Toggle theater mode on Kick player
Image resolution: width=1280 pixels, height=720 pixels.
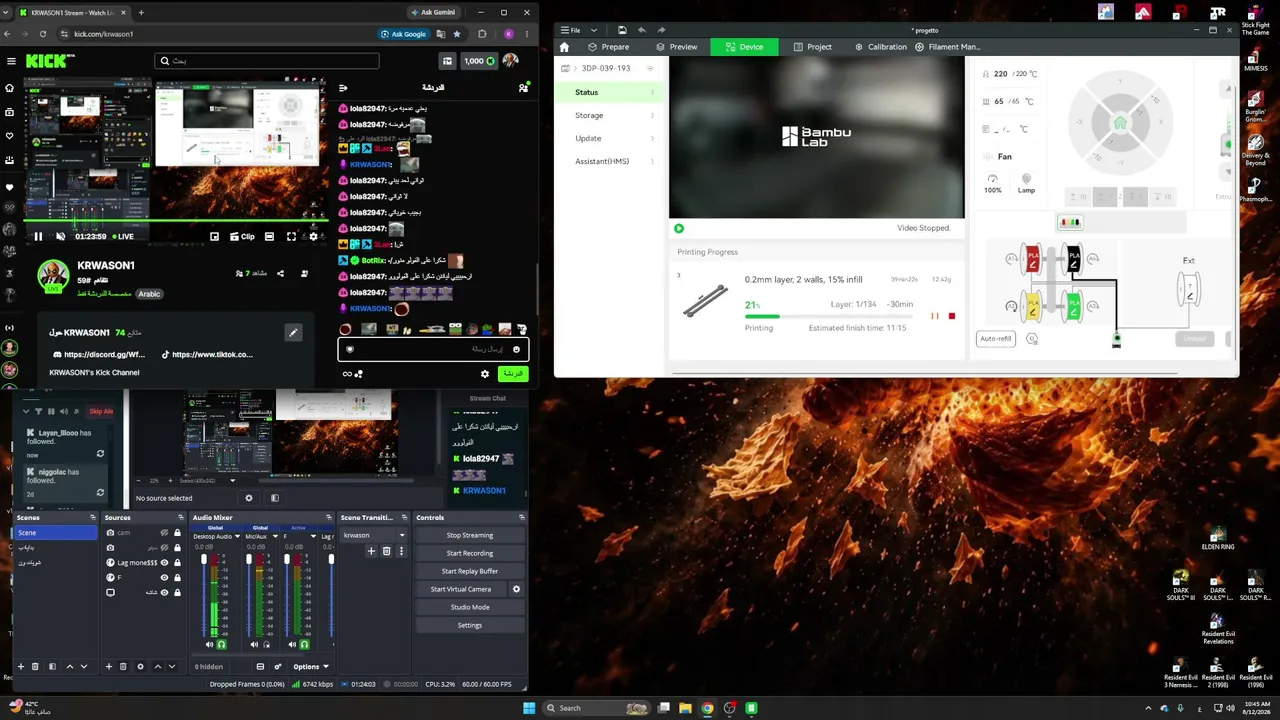click(x=269, y=237)
